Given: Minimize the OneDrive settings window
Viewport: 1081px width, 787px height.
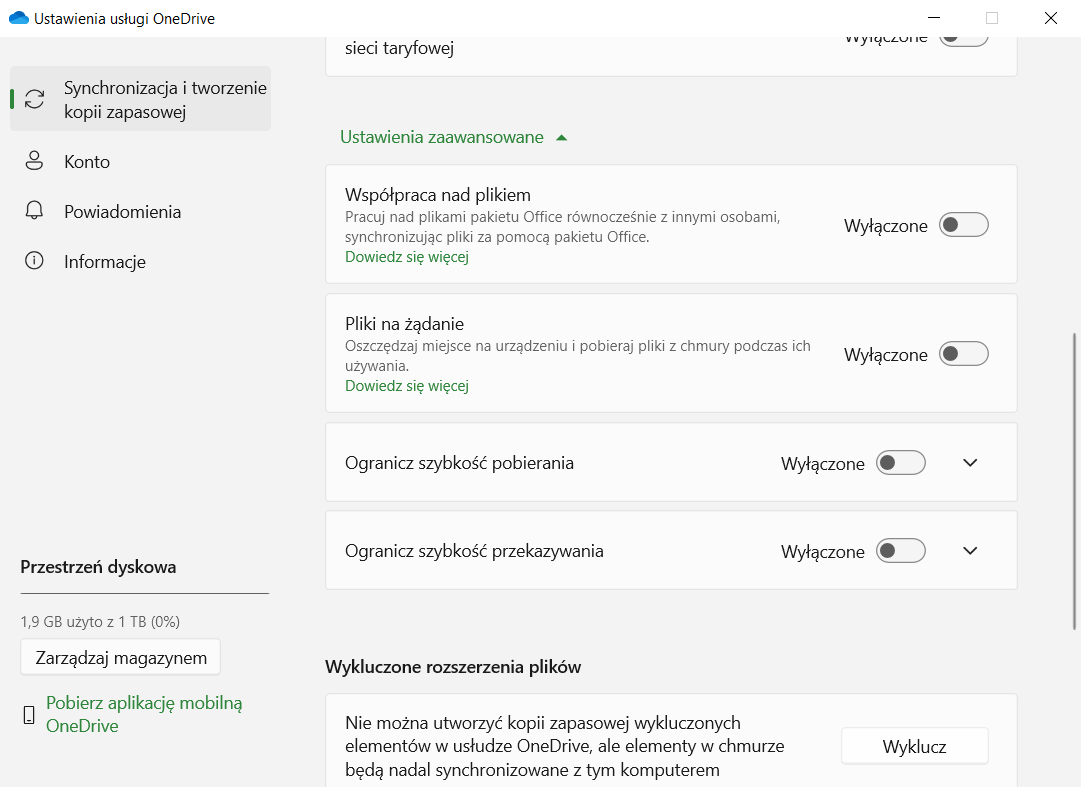Looking at the screenshot, I should pyautogui.click(x=933, y=18).
